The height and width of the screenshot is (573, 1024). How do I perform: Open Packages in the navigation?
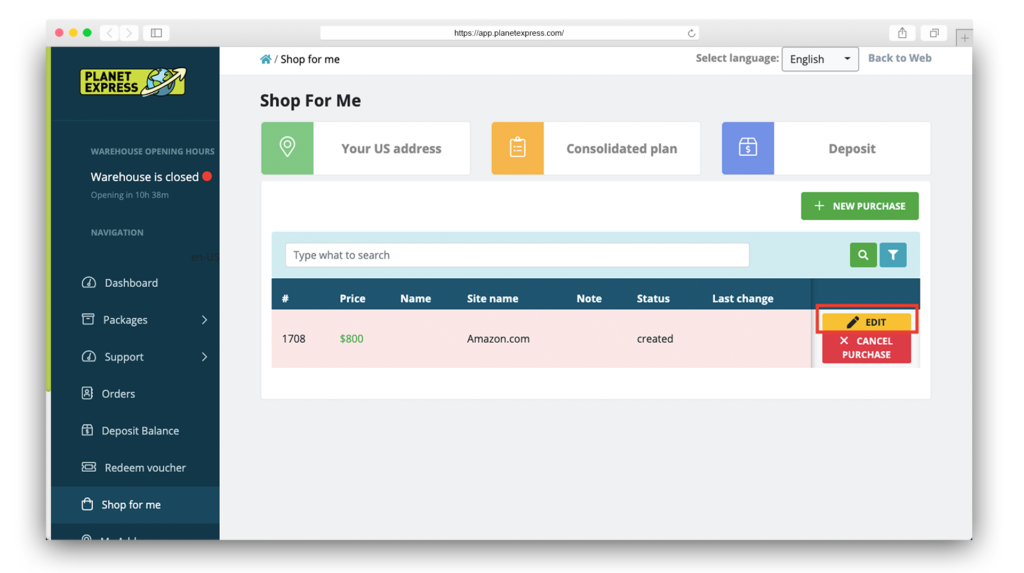(x=125, y=320)
